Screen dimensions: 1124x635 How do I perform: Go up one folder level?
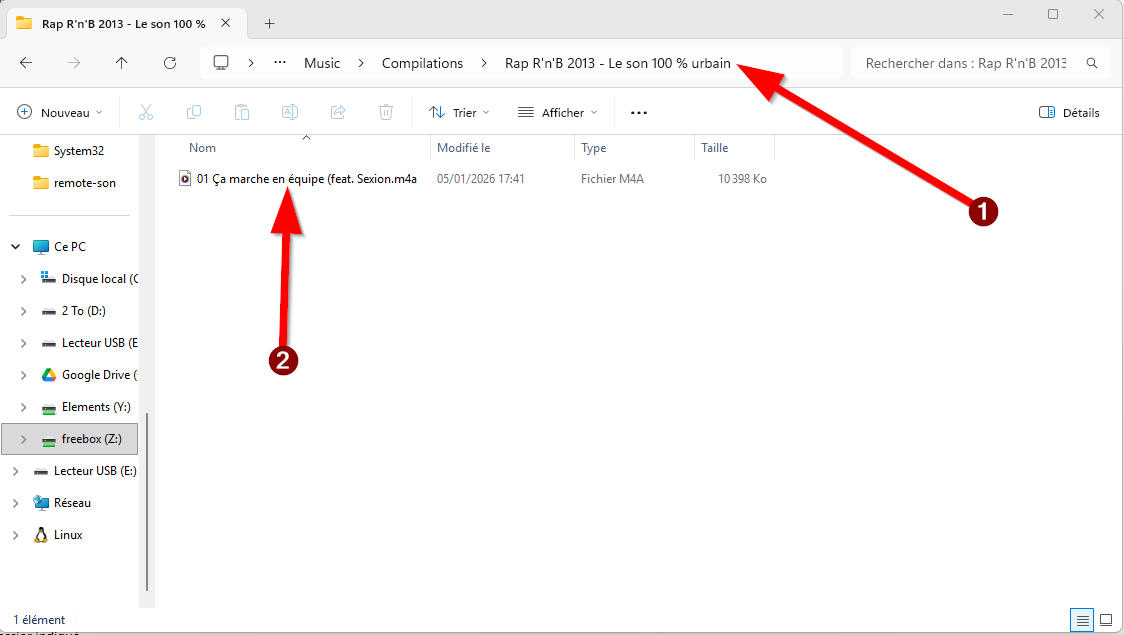pos(122,63)
